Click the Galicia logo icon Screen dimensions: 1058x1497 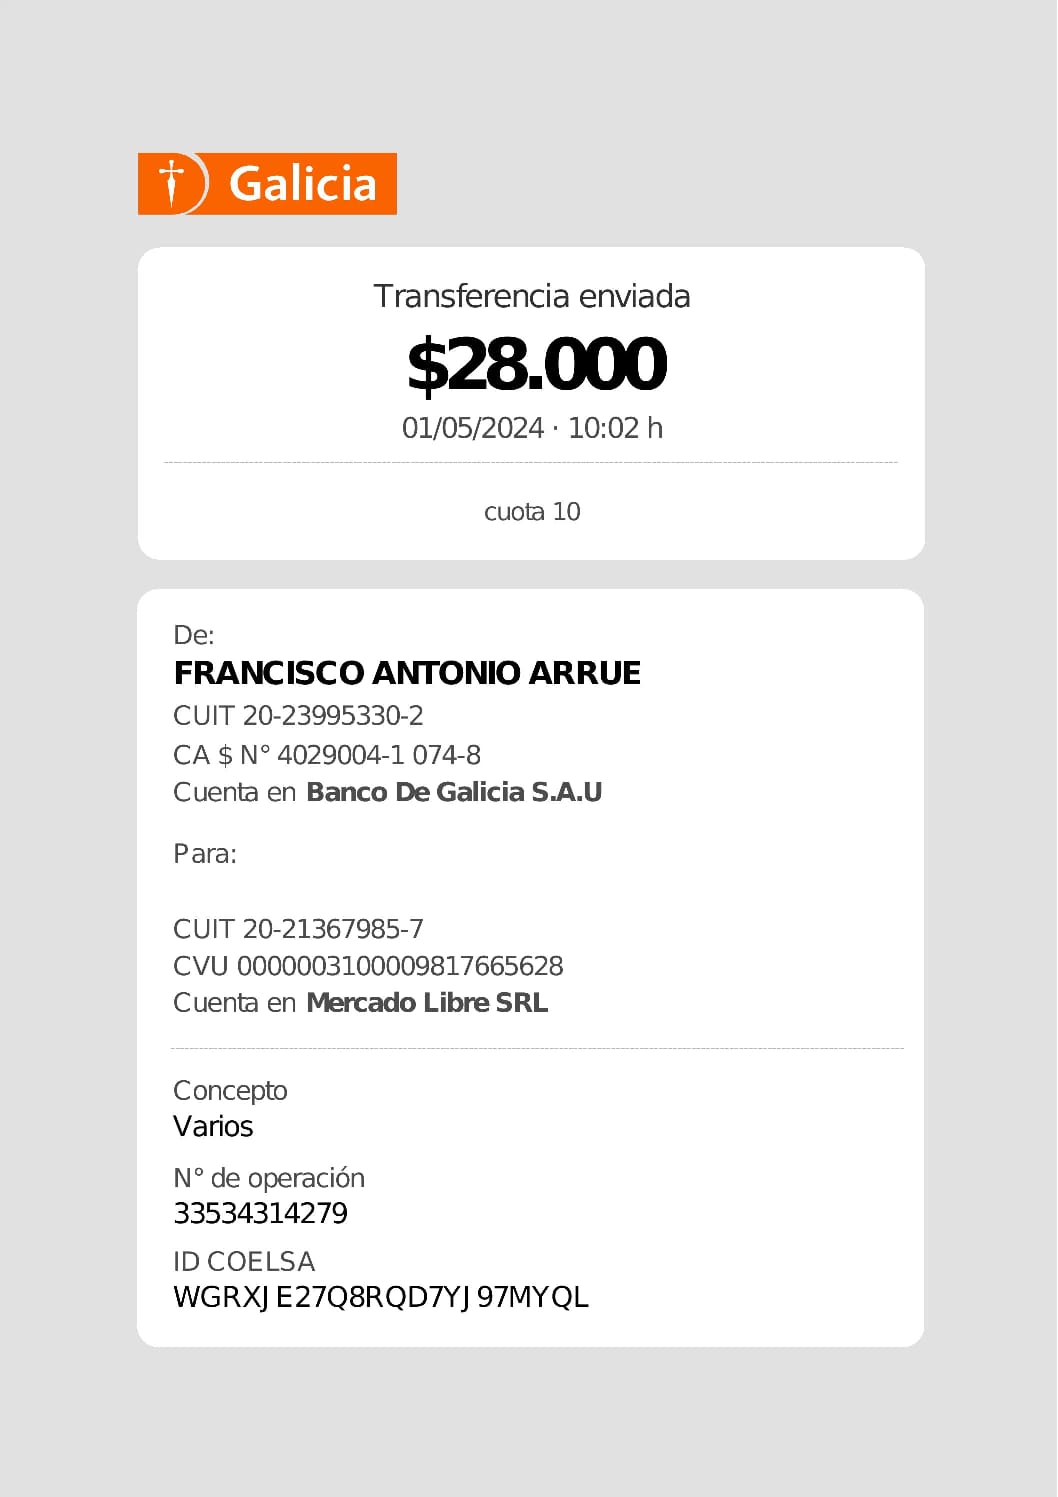click(x=173, y=184)
